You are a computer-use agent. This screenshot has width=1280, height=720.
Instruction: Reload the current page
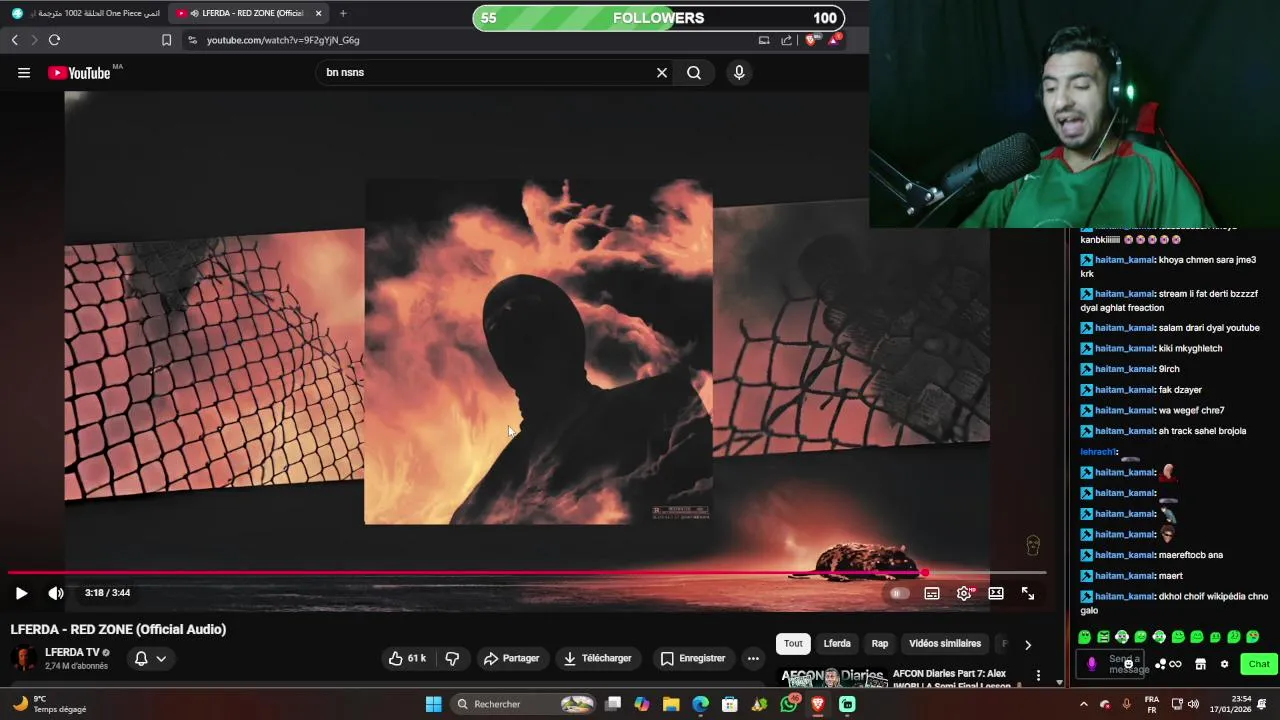54,40
